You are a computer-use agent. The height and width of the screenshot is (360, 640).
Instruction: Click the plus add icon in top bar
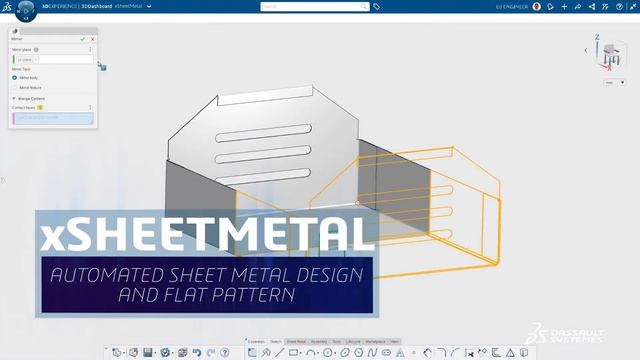(564, 7)
